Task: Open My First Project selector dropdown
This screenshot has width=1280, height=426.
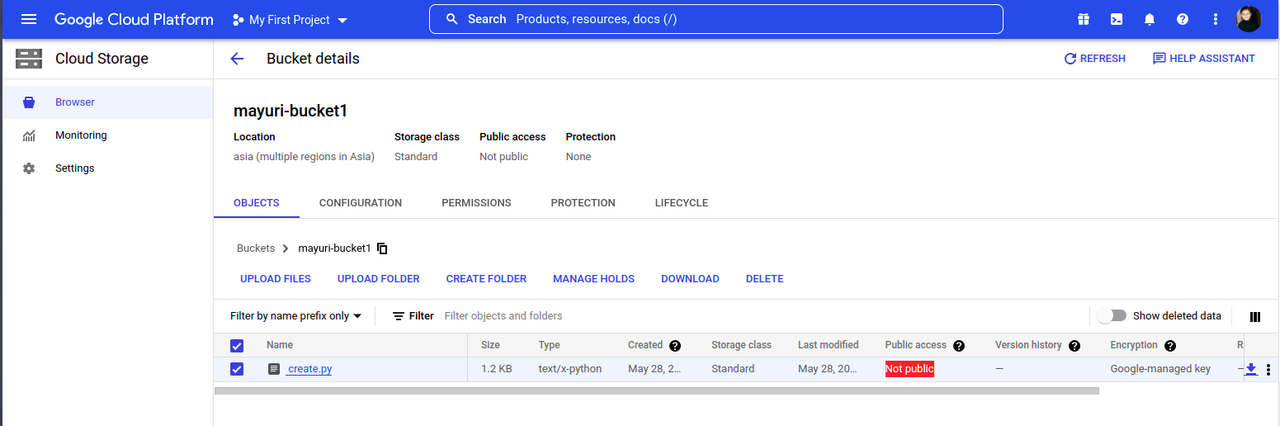Action: 290,20
